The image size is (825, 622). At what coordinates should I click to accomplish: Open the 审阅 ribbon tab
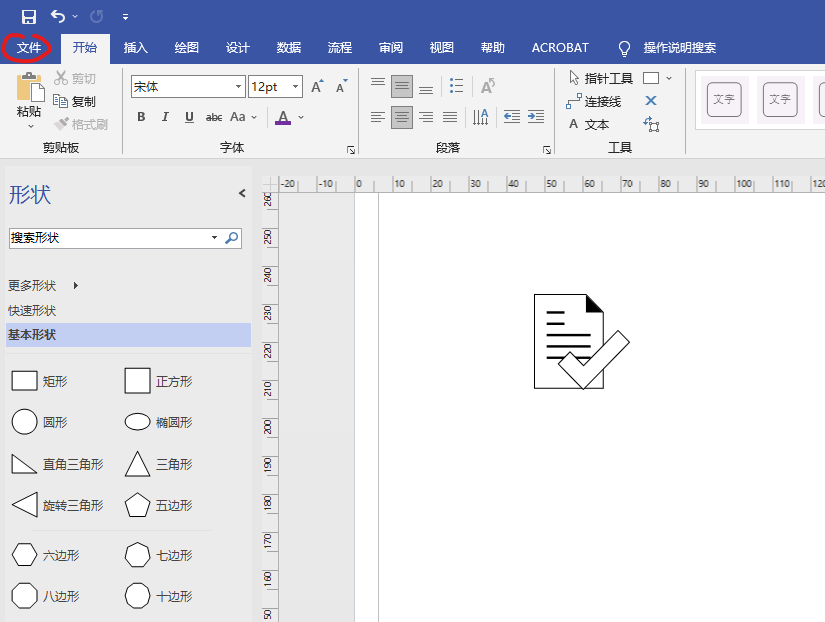[x=391, y=48]
